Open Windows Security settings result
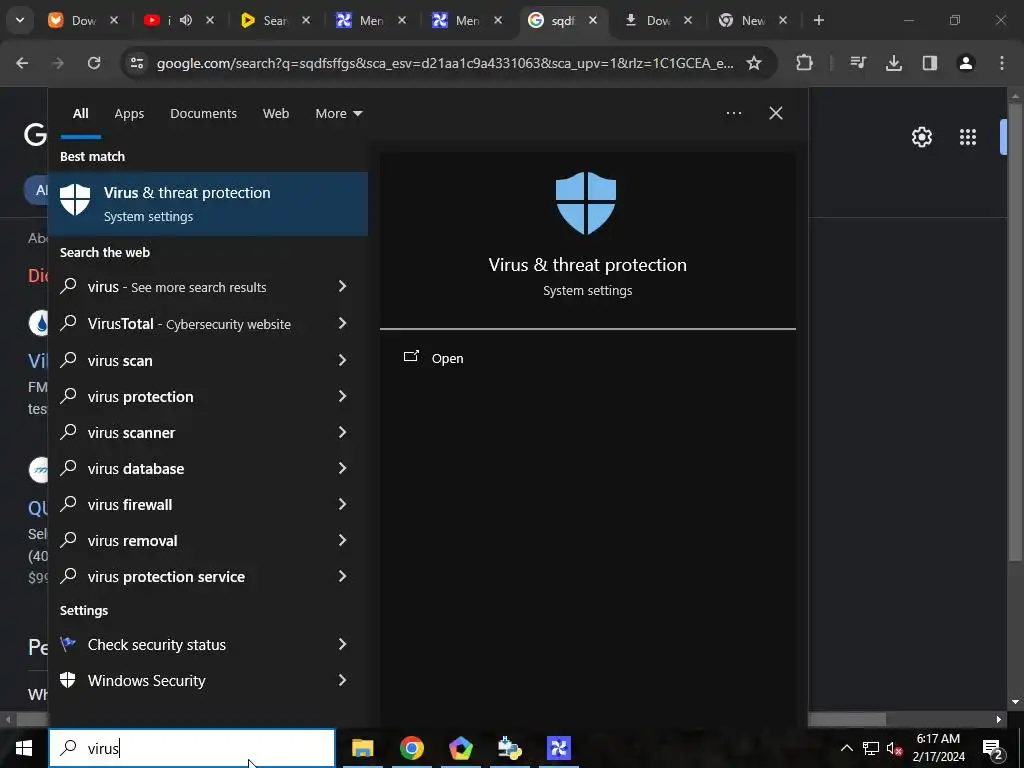 pyautogui.click(x=146, y=680)
